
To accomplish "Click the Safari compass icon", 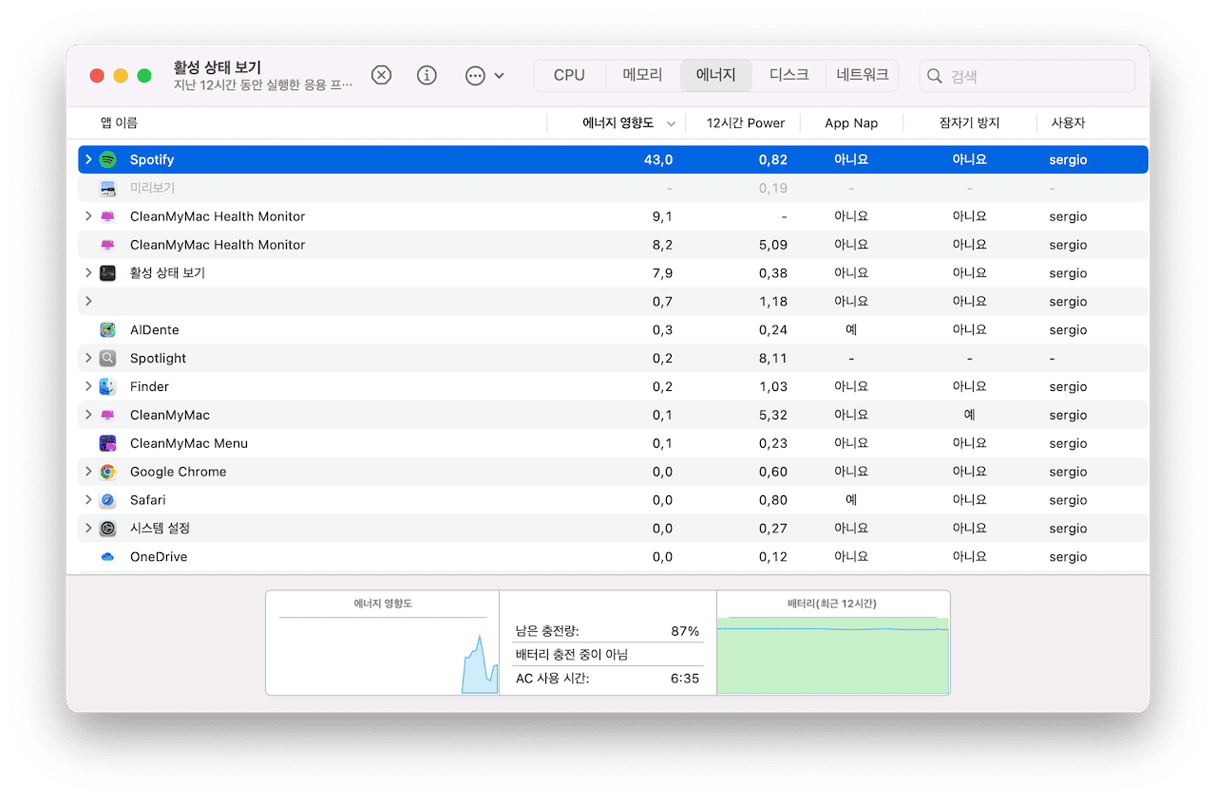I will coord(108,500).
